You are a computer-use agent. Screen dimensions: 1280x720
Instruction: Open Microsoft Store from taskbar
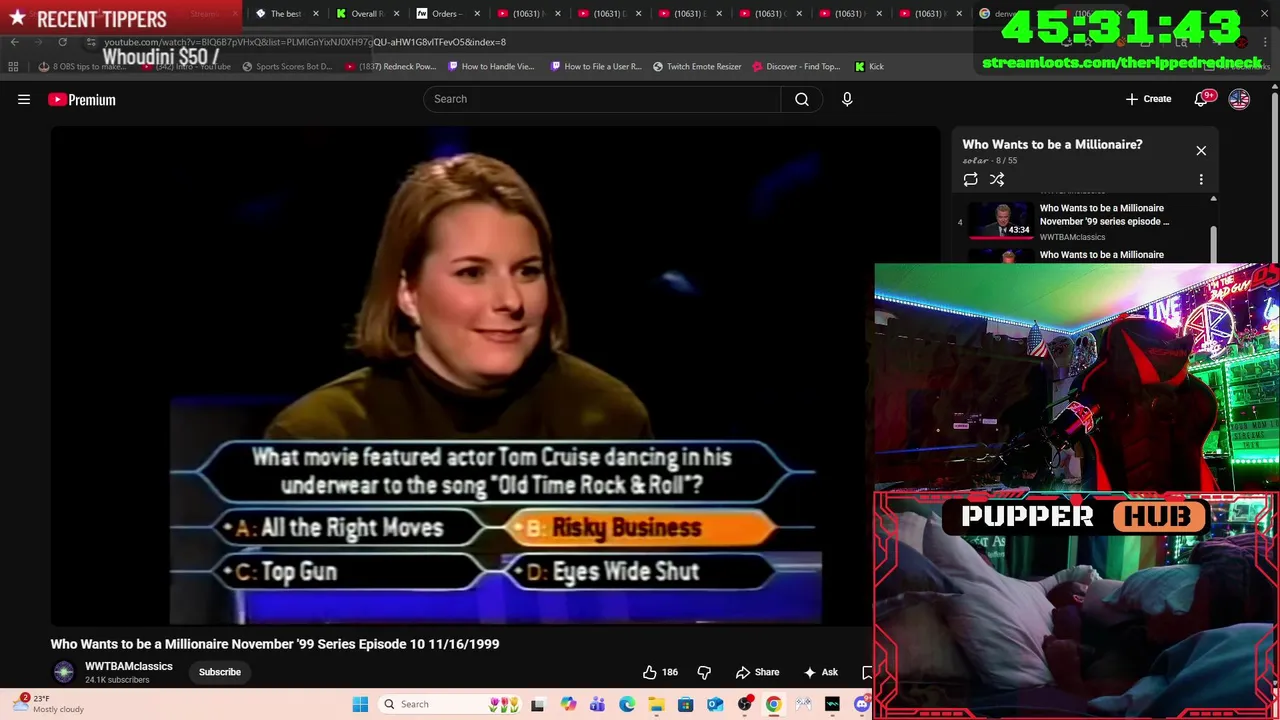685,704
